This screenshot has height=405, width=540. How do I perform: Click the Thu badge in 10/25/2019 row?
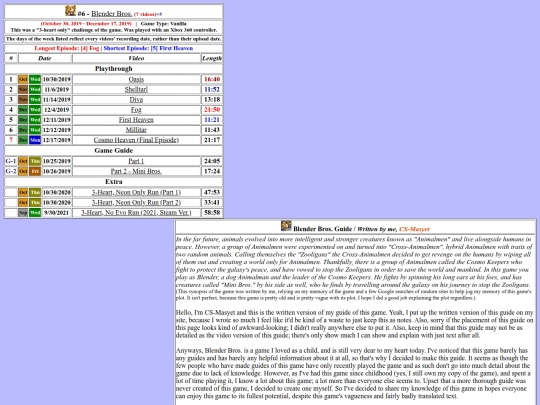[x=35, y=161]
